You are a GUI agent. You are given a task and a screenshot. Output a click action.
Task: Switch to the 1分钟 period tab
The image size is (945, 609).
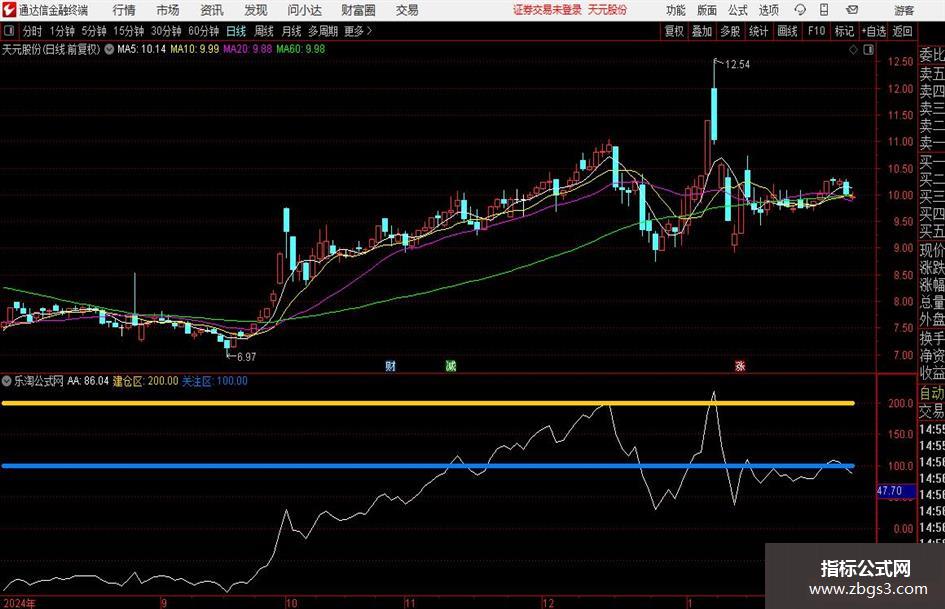coord(61,31)
